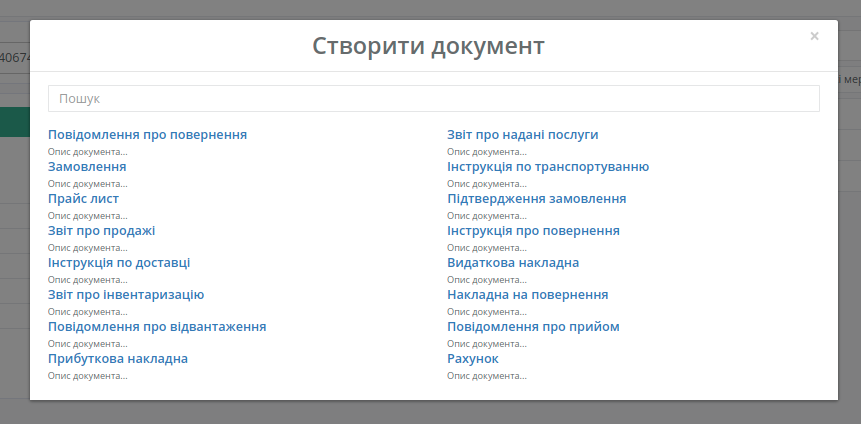861x424 pixels.
Task: Select Інструкція по доставці
Action: click(119, 263)
